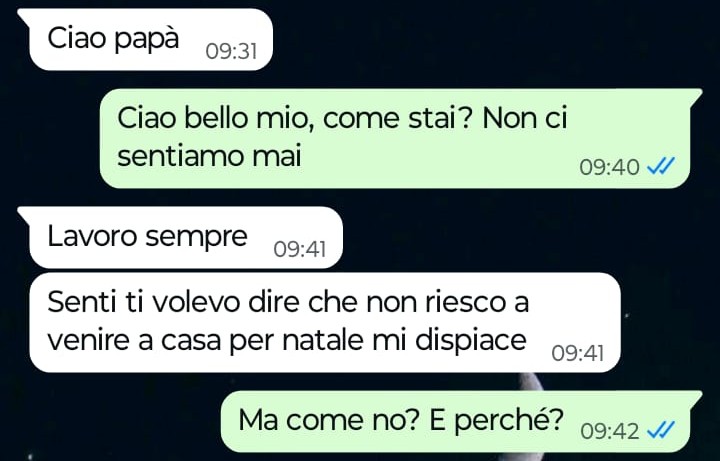Click the pointed tail of the "Ciao papà" bubble
Screen dimensions: 720x461
24,16
